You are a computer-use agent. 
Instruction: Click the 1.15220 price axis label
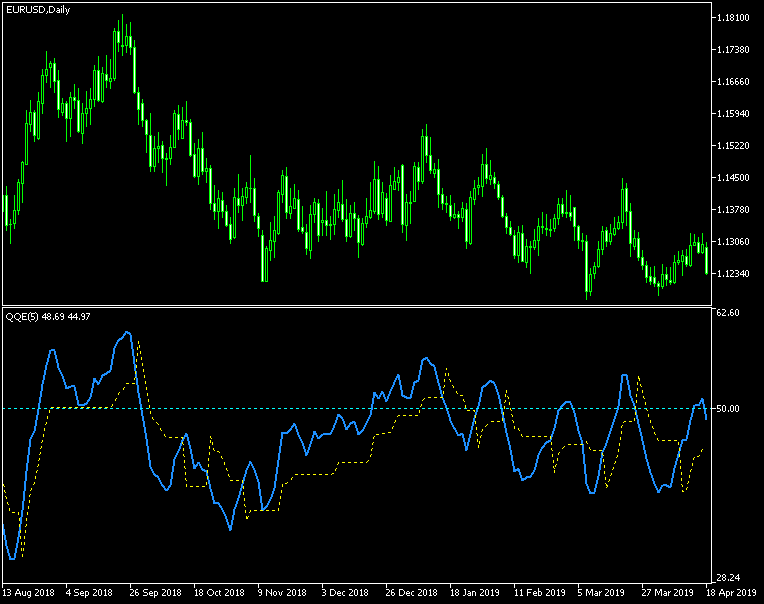[x=733, y=146]
